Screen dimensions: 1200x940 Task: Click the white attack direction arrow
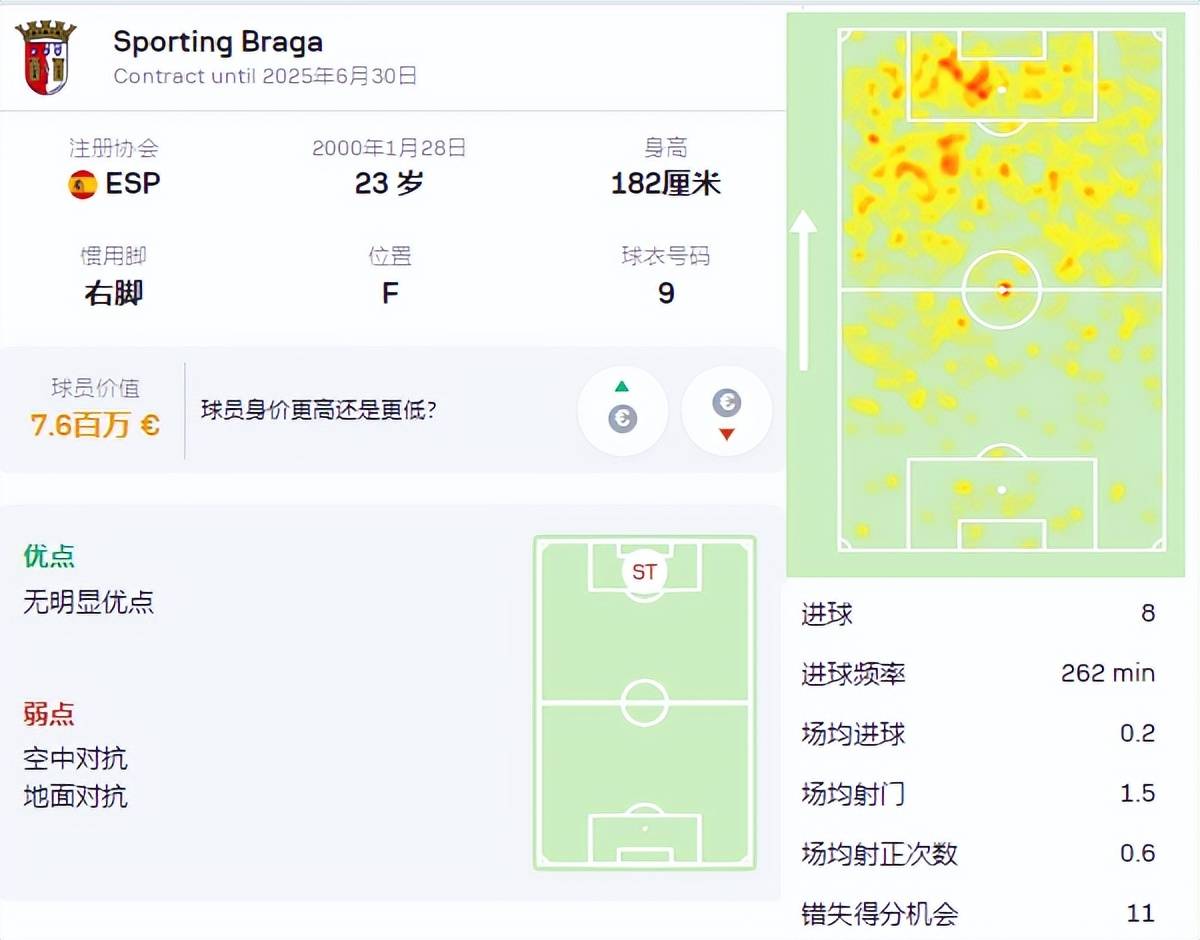tap(802, 290)
